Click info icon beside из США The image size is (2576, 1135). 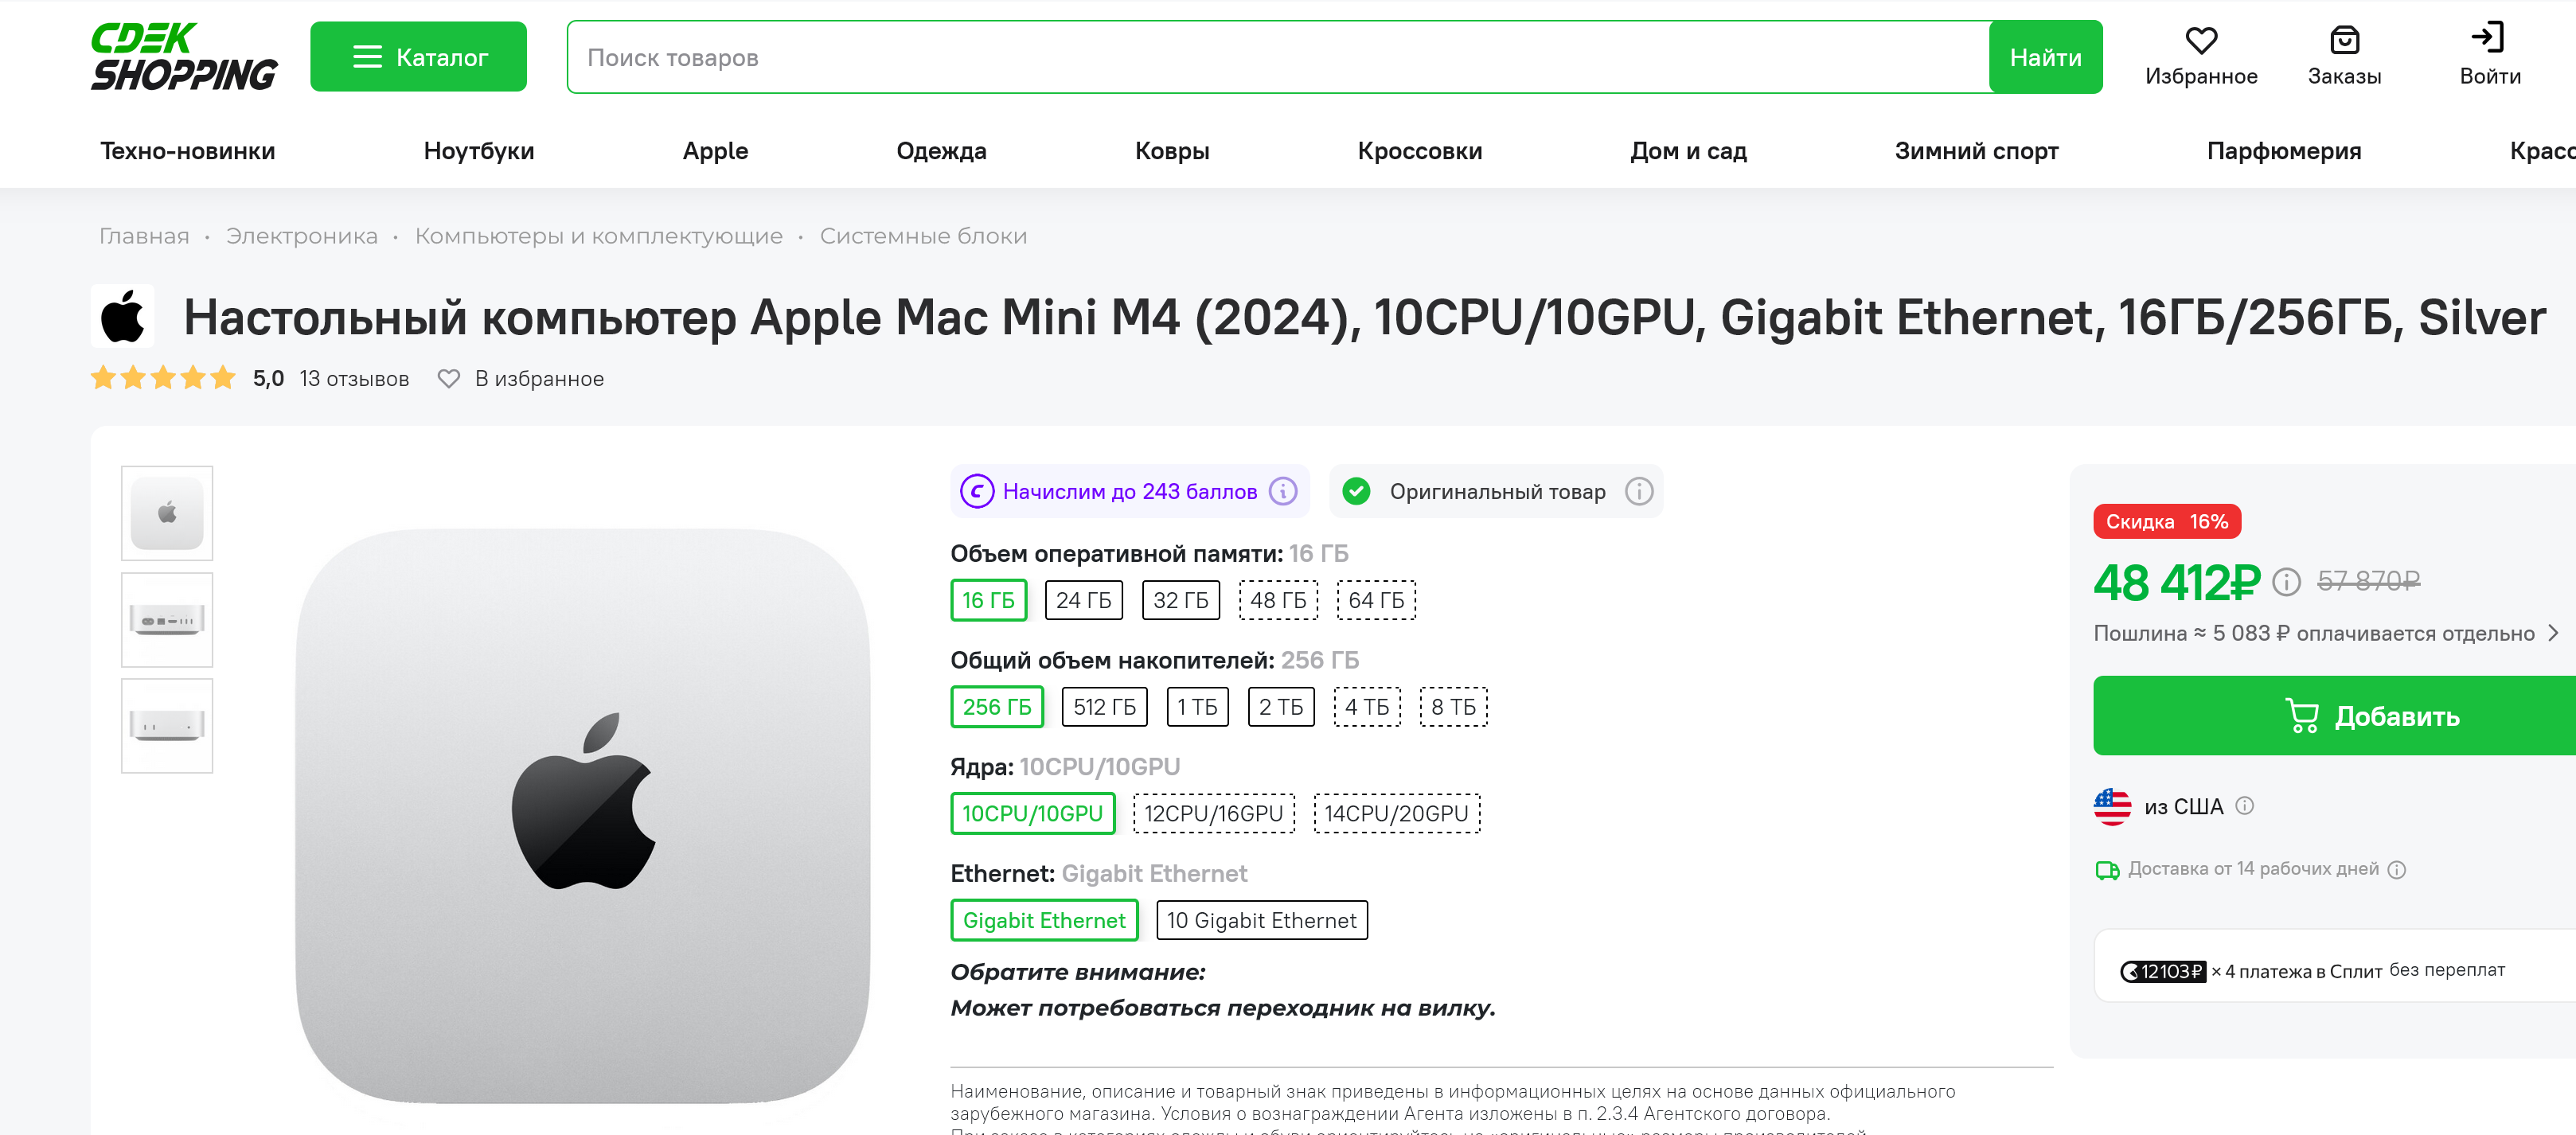click(2244, 806)
